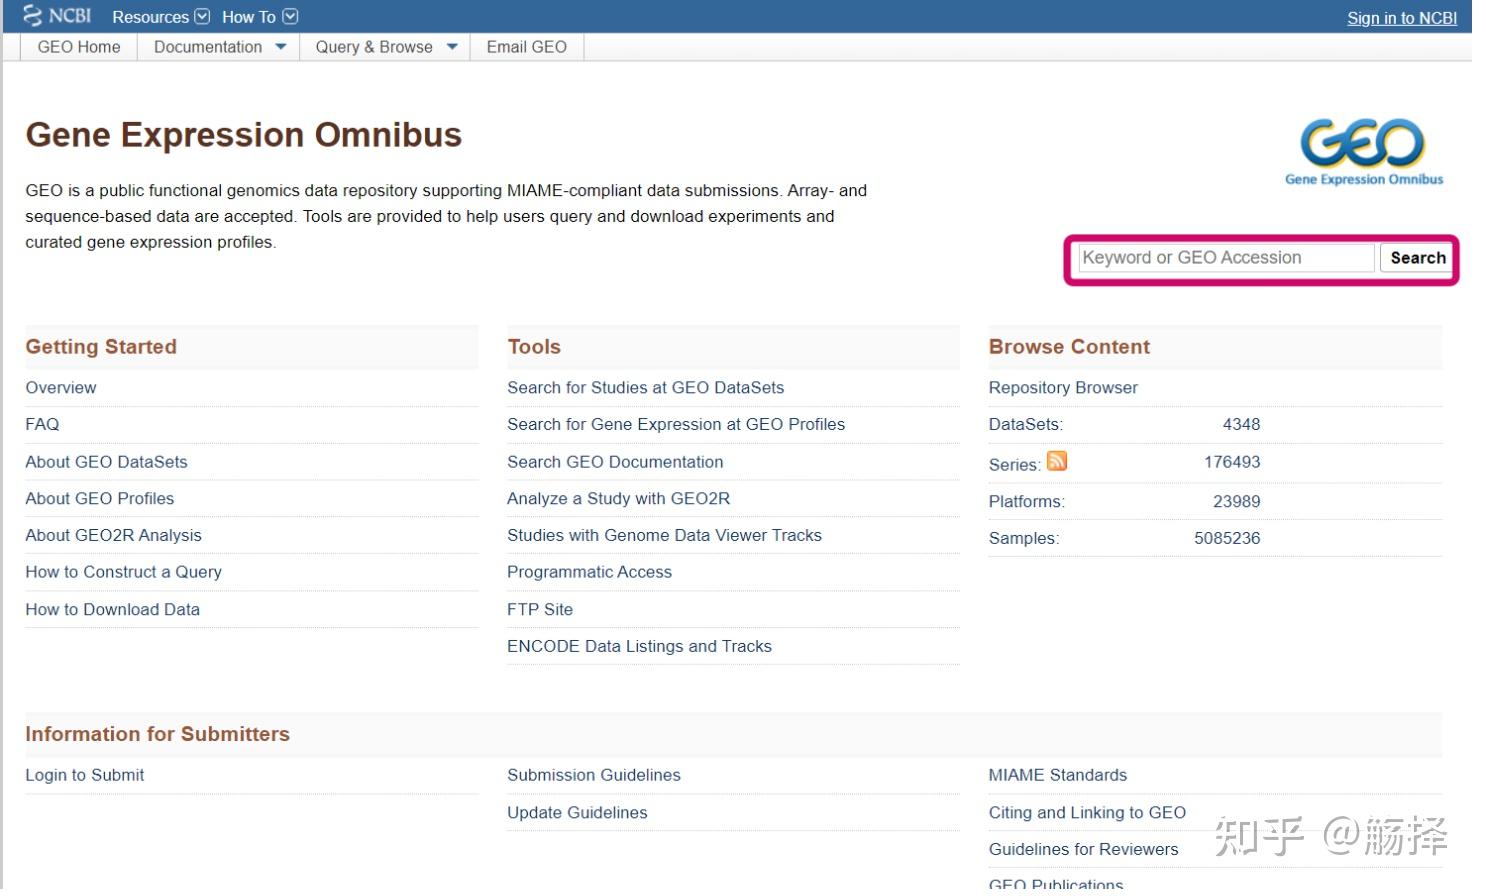The height and width of the screenshot is (896, 1486).
Task: Click the Search button
Action: click(x=1417, y=258)
